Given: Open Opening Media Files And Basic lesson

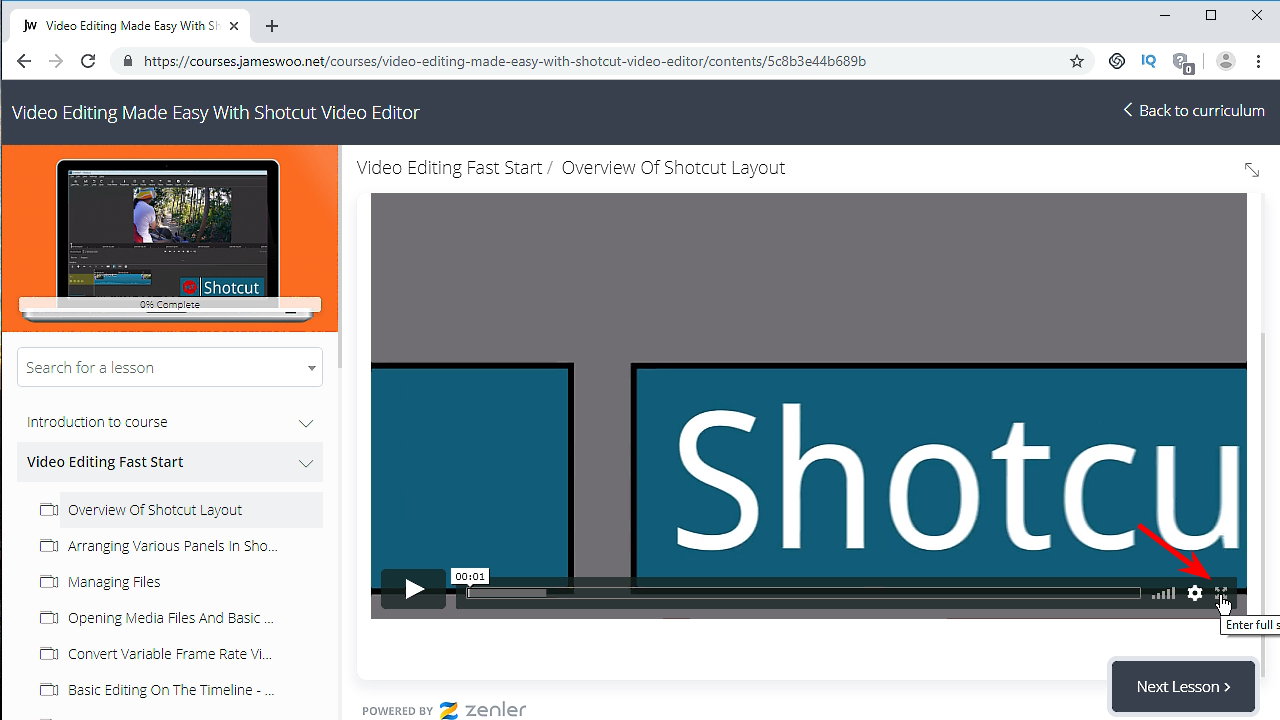Looking at the screenshot, I should point(171,618).
